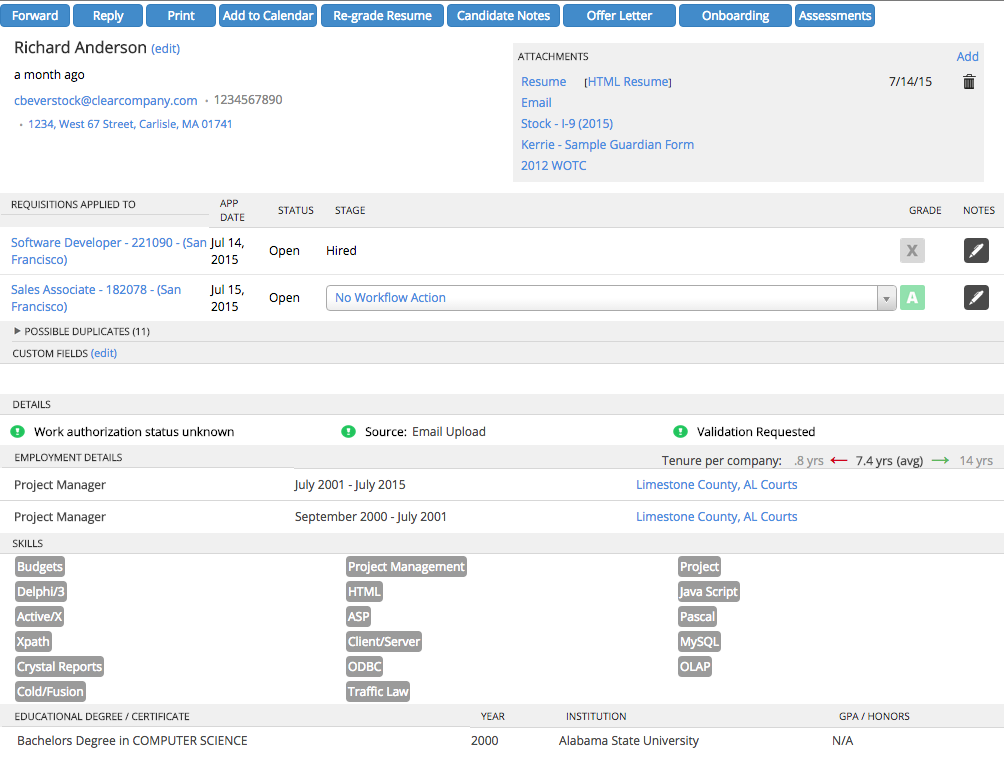The height and width of the screenshot is (770, 1004).
Task: Open notes editor pencil for Software Developer requisition
Action: 976,250
